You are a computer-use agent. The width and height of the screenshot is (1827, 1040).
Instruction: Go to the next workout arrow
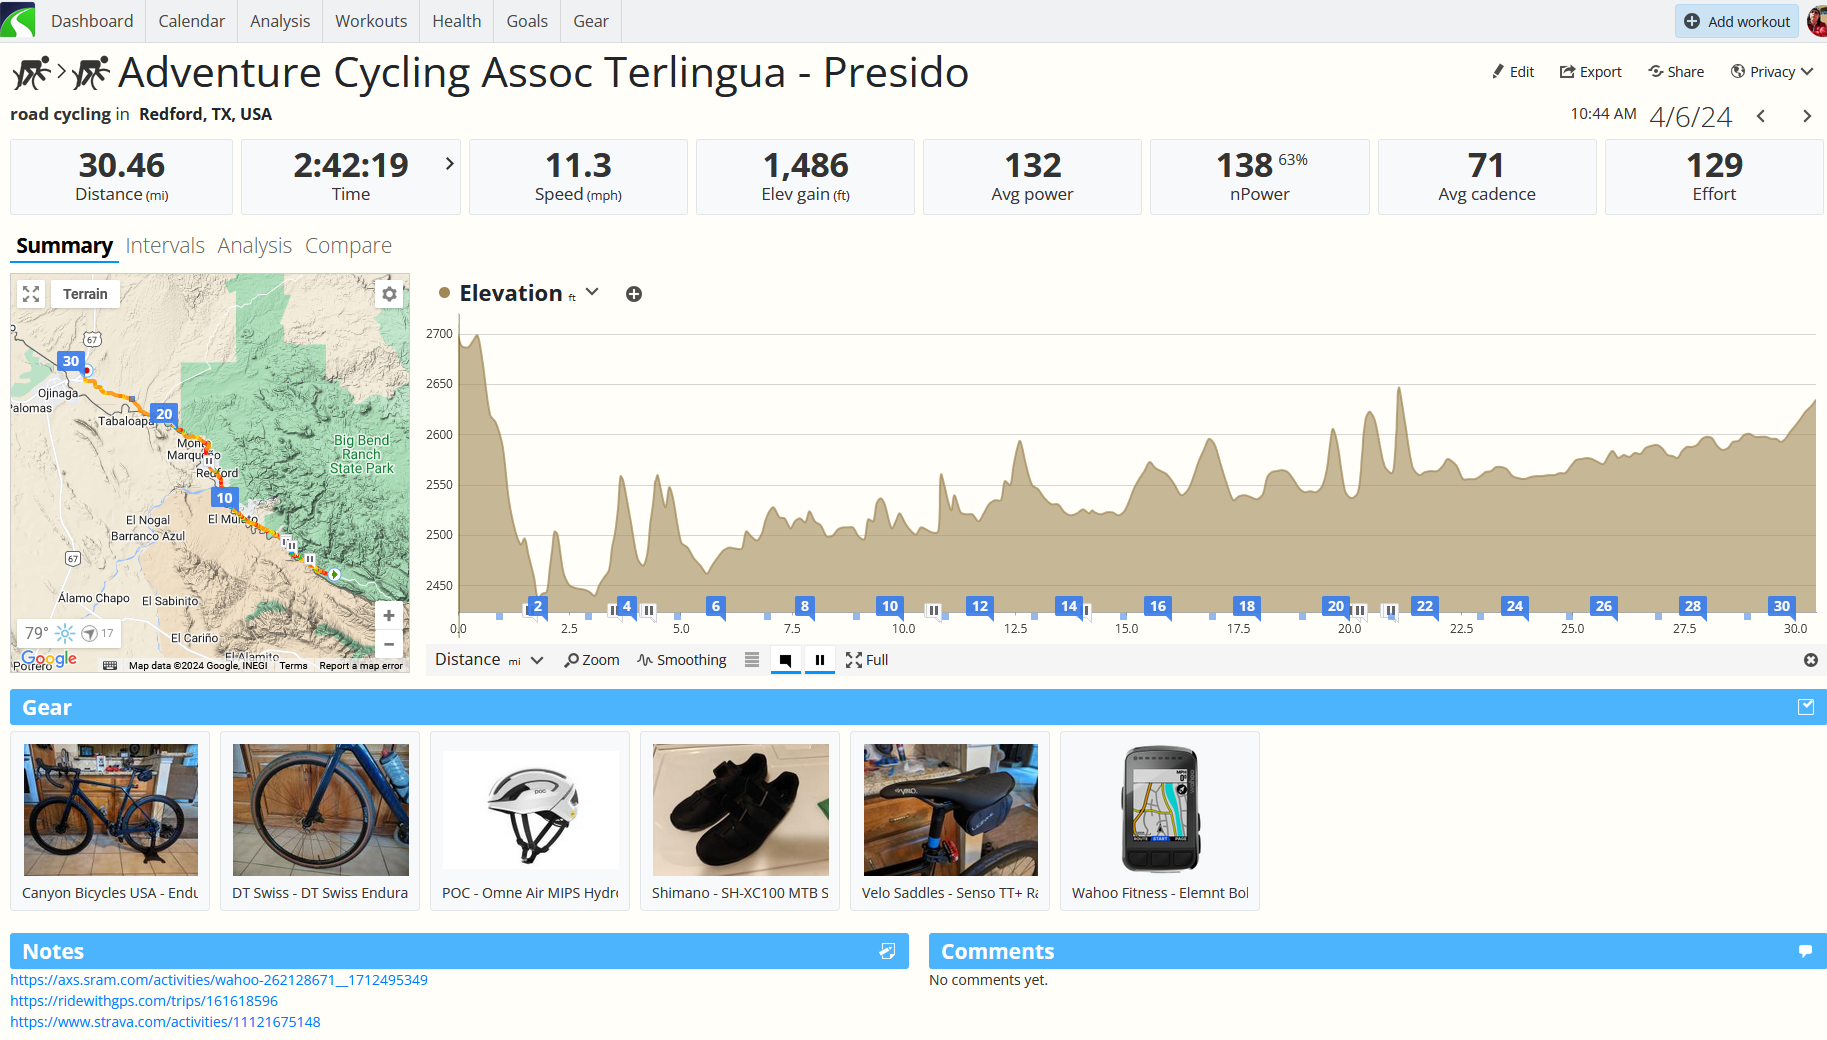1807,116
